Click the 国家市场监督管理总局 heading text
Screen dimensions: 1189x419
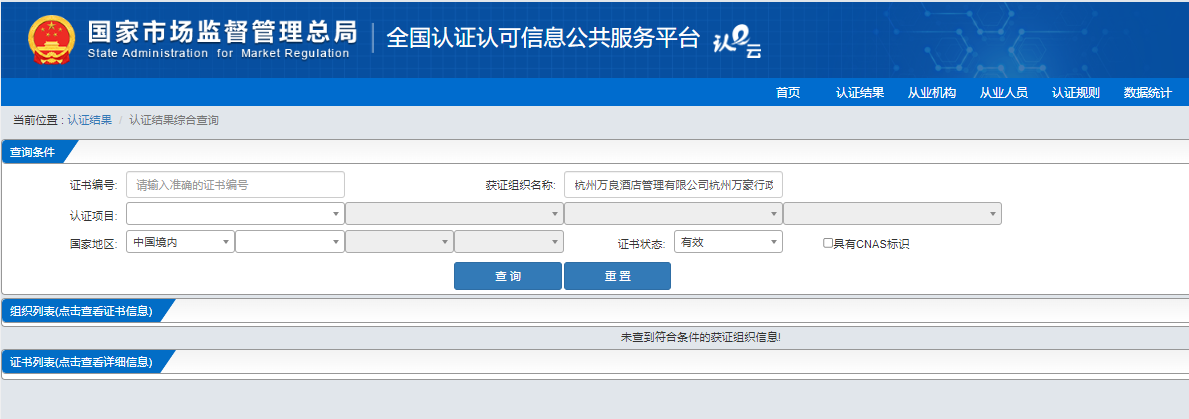(x=222, y=31)
